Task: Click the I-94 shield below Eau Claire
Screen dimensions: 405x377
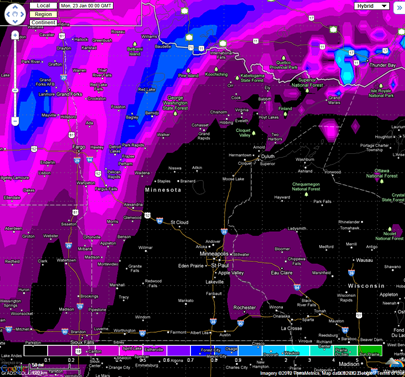Action: tap(297, 287)
